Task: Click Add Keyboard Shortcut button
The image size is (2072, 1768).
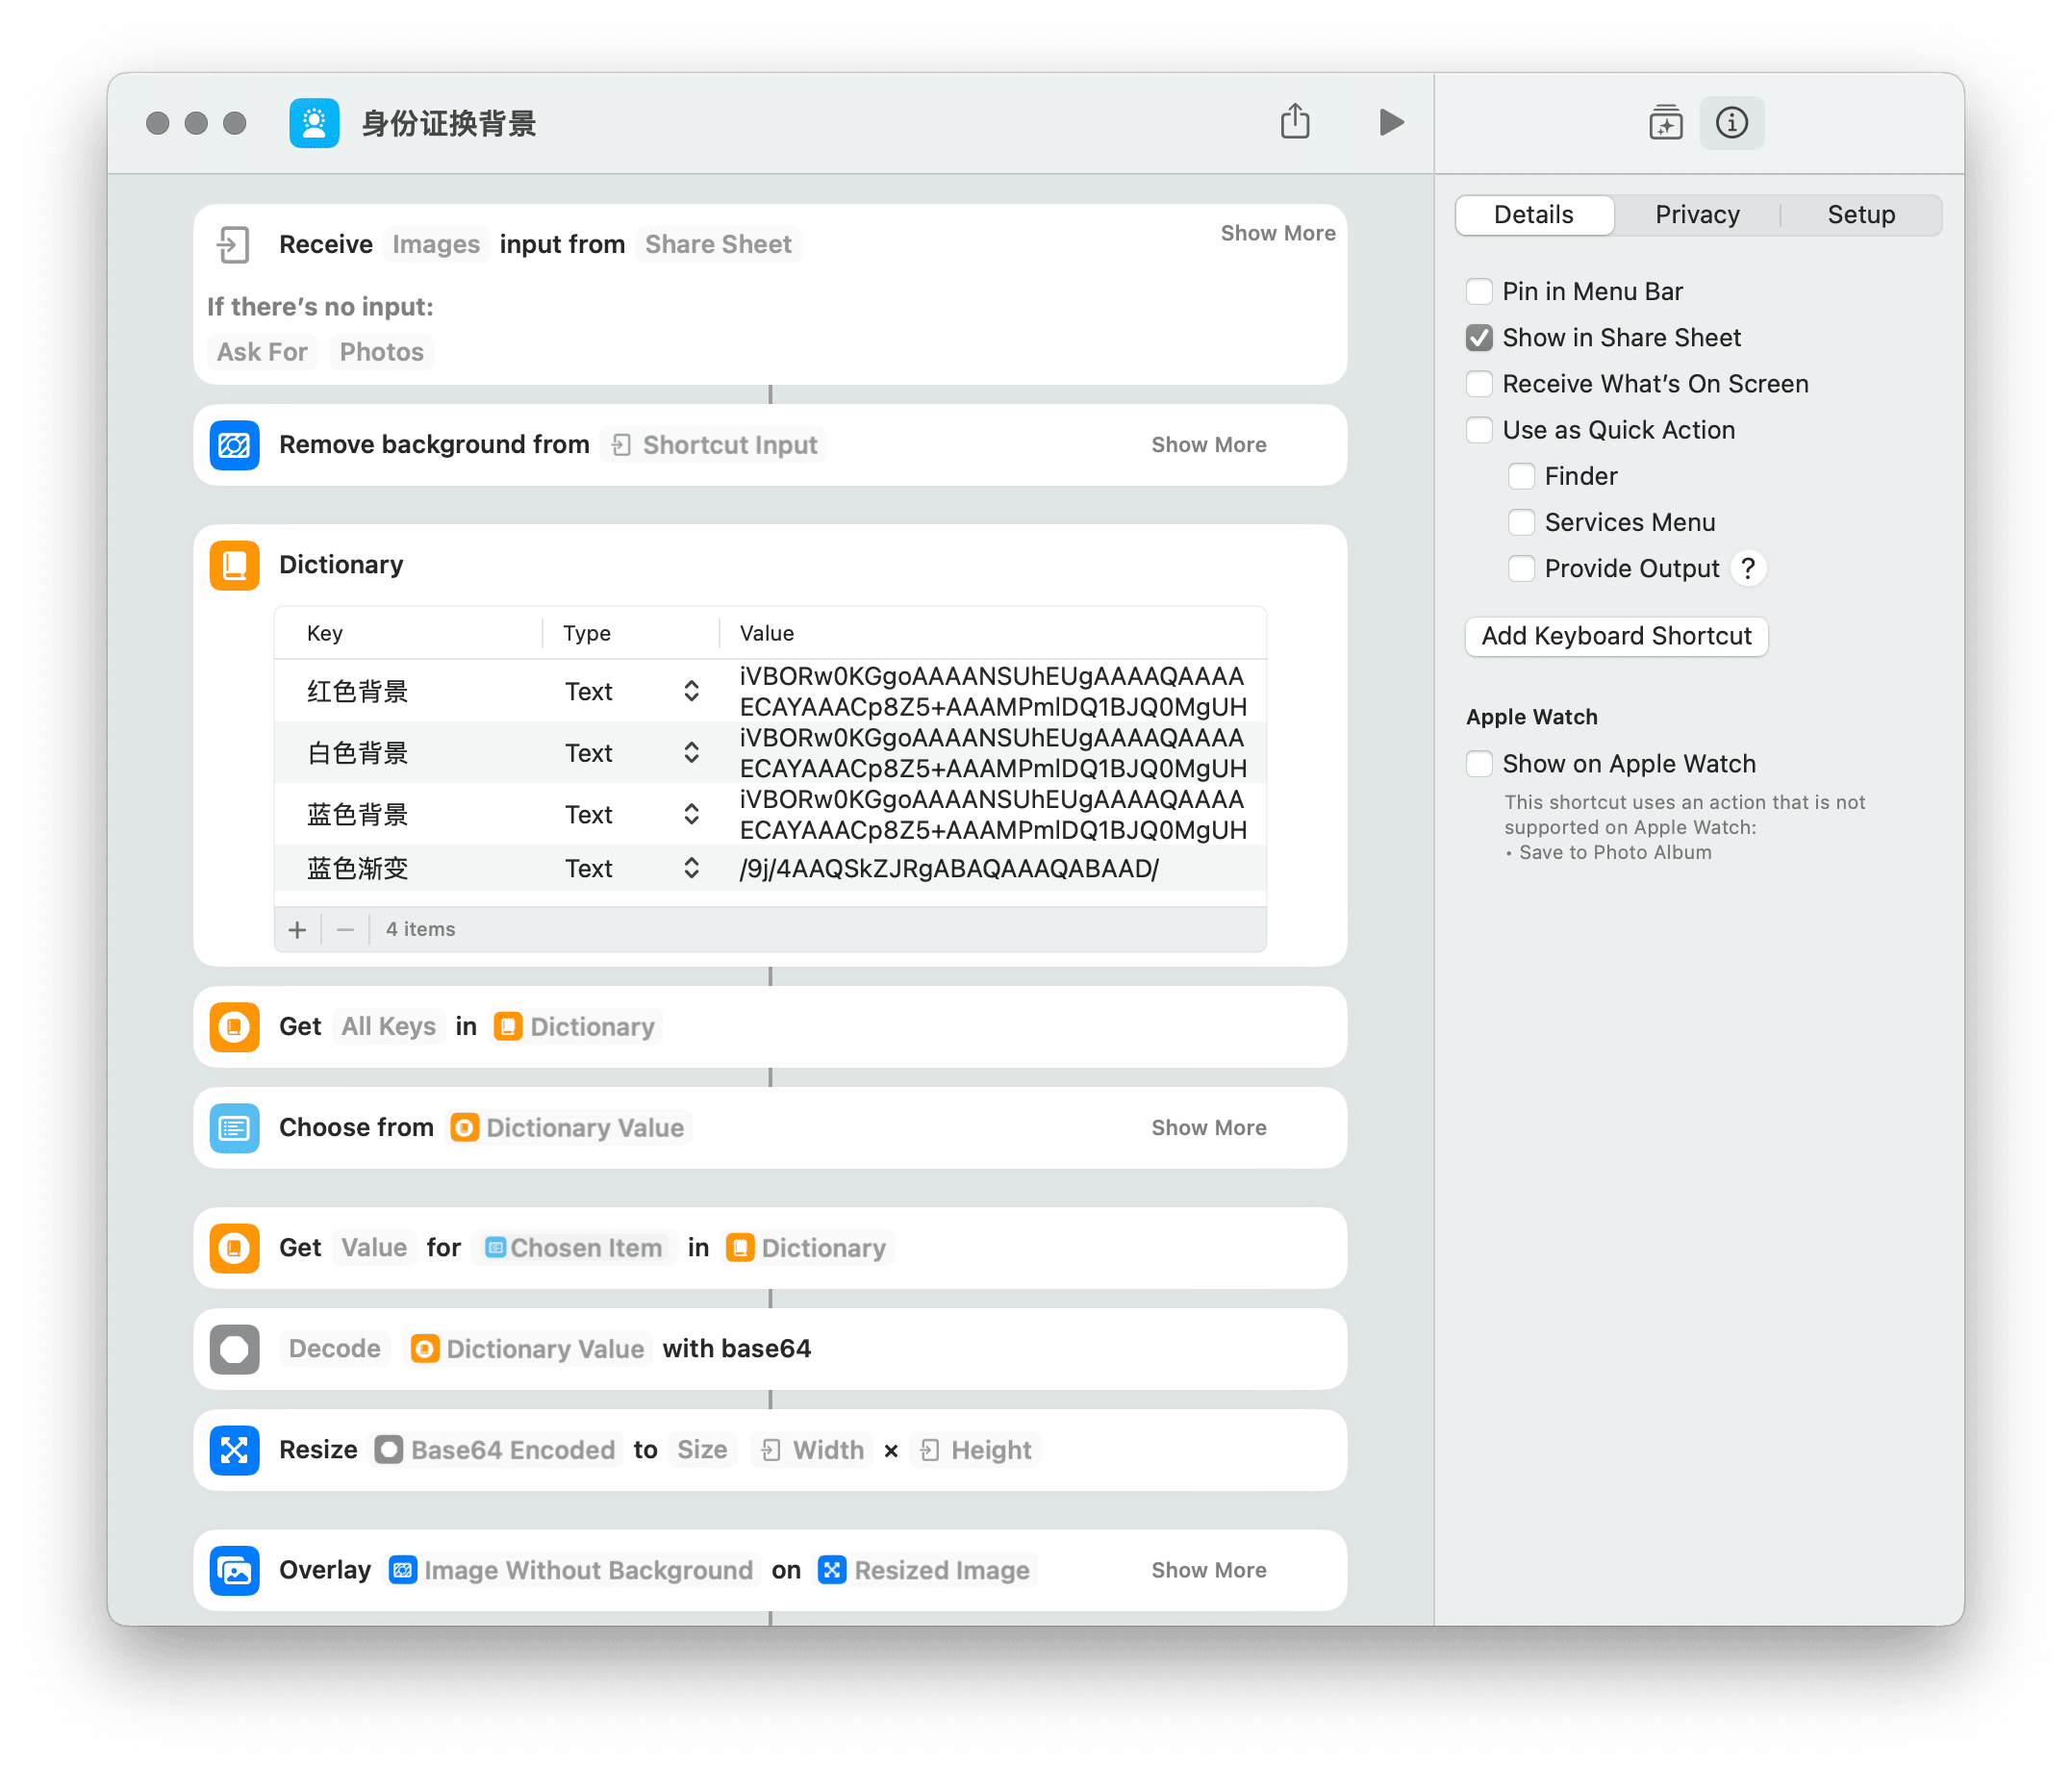Action: 1616,637
